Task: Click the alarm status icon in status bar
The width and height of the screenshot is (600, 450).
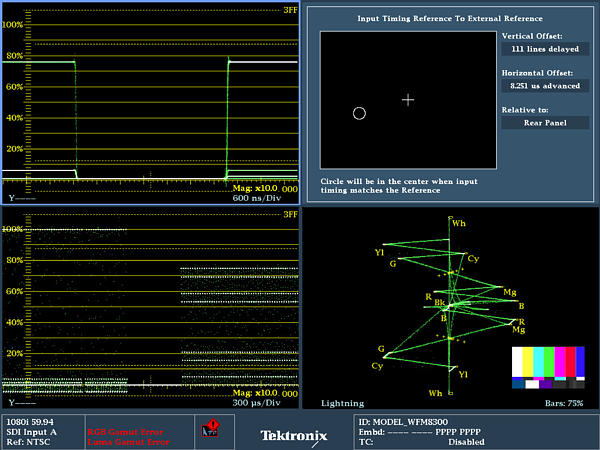Action: (211, 428)
